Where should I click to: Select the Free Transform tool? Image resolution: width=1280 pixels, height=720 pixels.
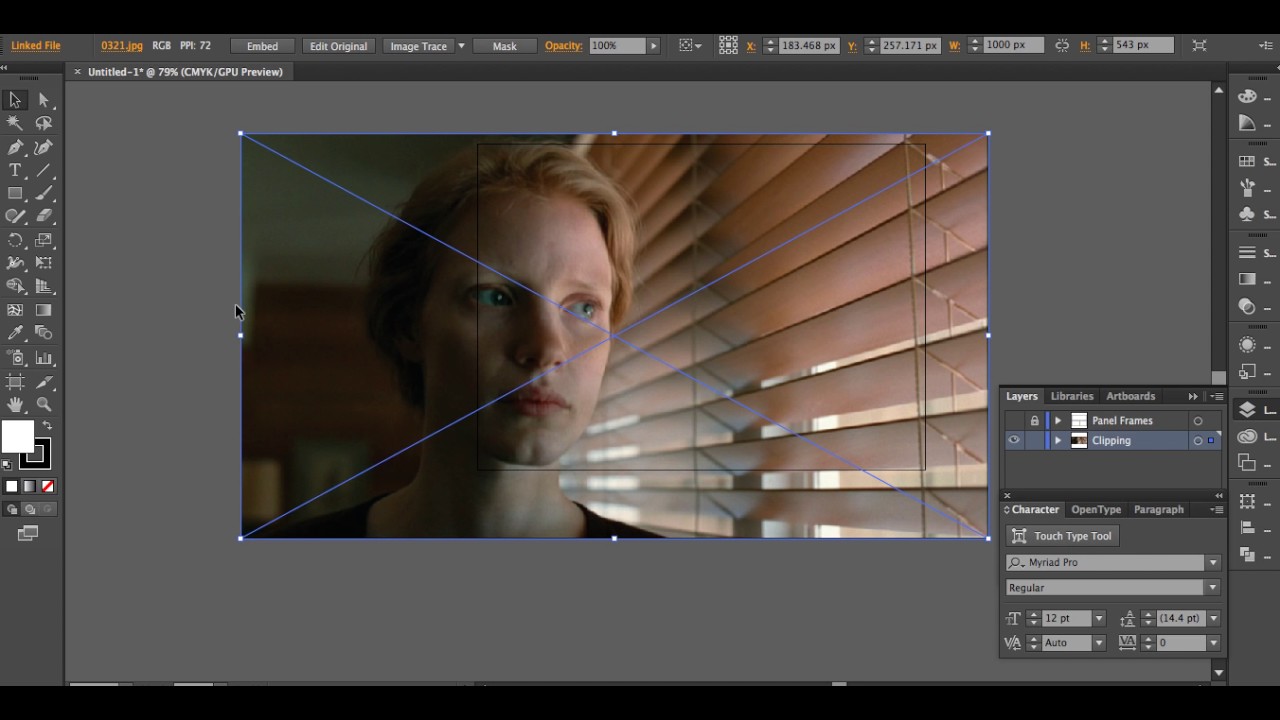point(44,263)
